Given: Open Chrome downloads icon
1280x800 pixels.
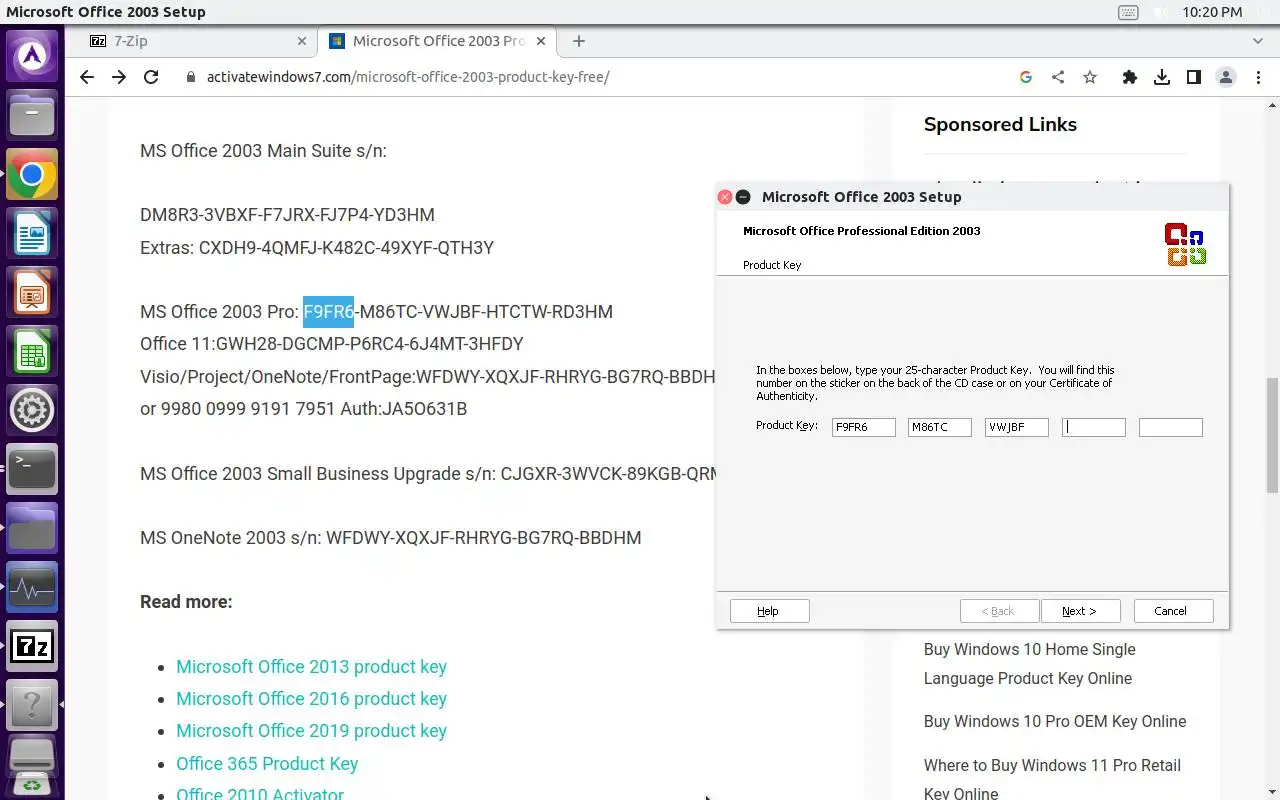Looking at the screenshot, I should [x=1162, y=77].
